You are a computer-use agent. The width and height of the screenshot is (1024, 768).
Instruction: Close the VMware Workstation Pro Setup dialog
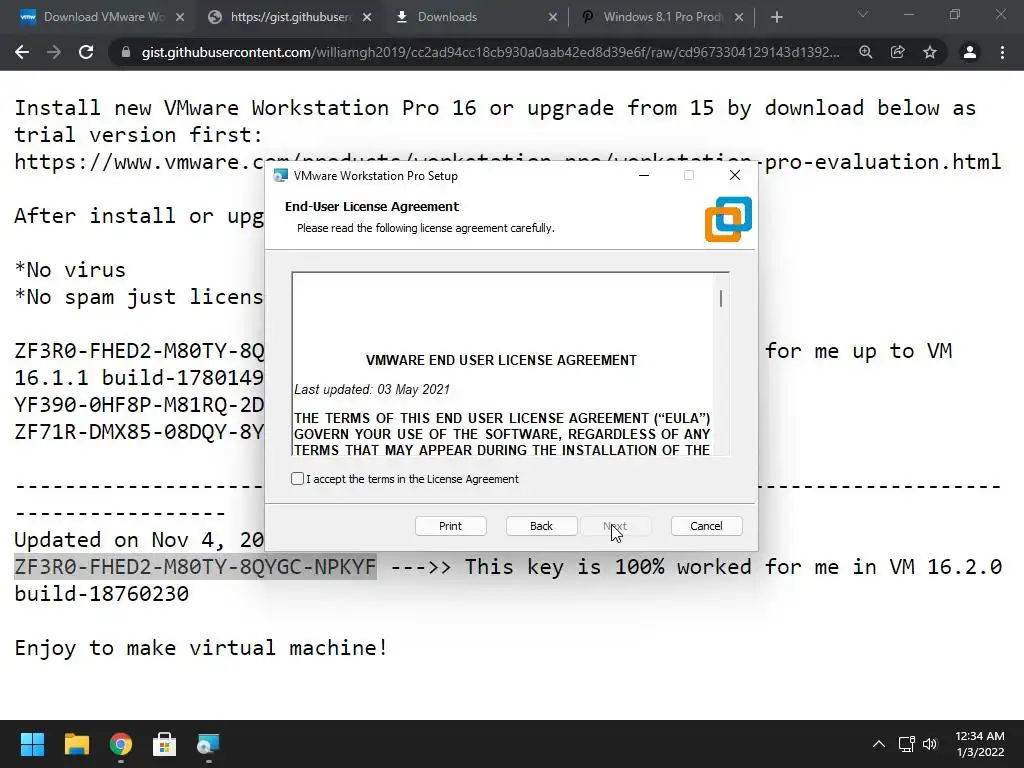pos(735,175)
